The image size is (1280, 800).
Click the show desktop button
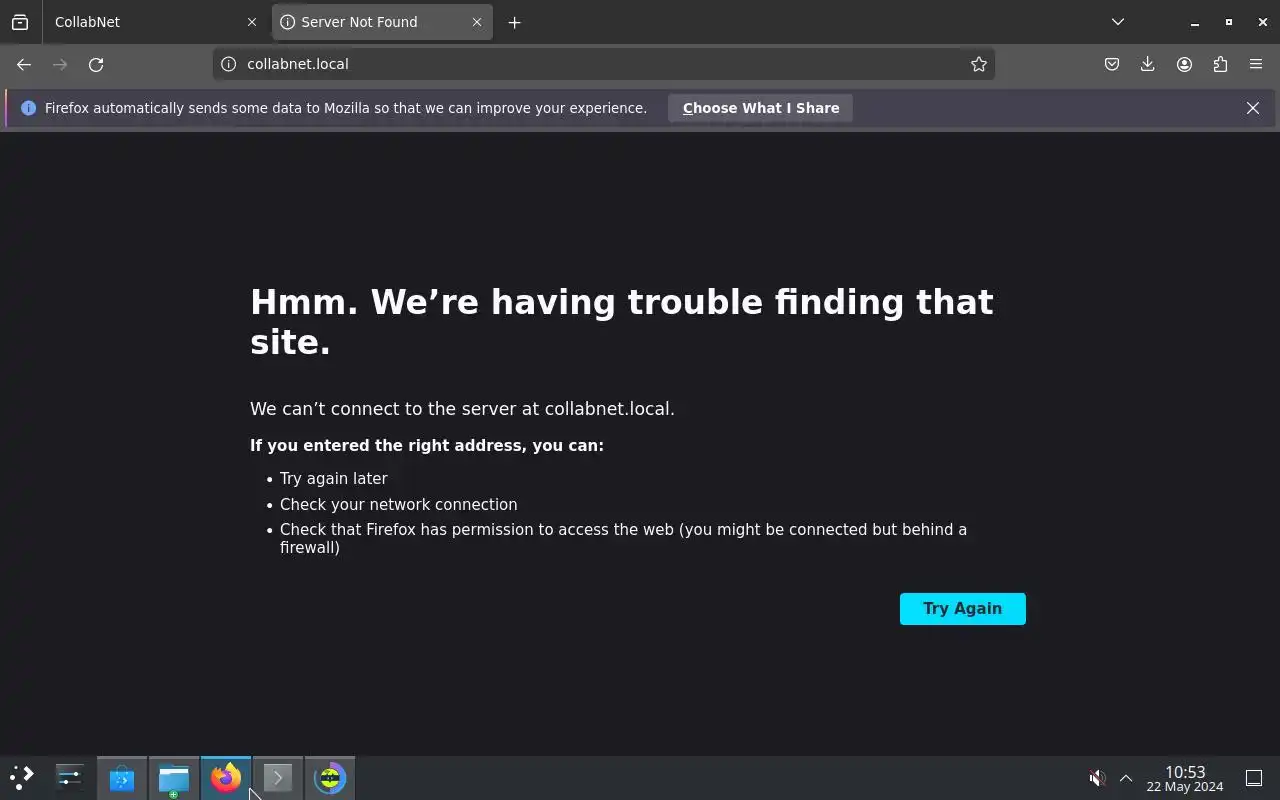click(1254, 778)
